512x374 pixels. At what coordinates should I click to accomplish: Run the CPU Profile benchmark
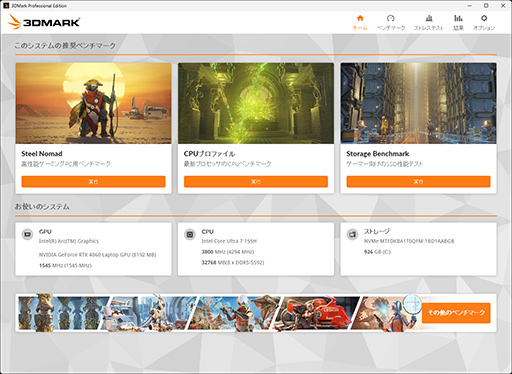pos(256,182)
